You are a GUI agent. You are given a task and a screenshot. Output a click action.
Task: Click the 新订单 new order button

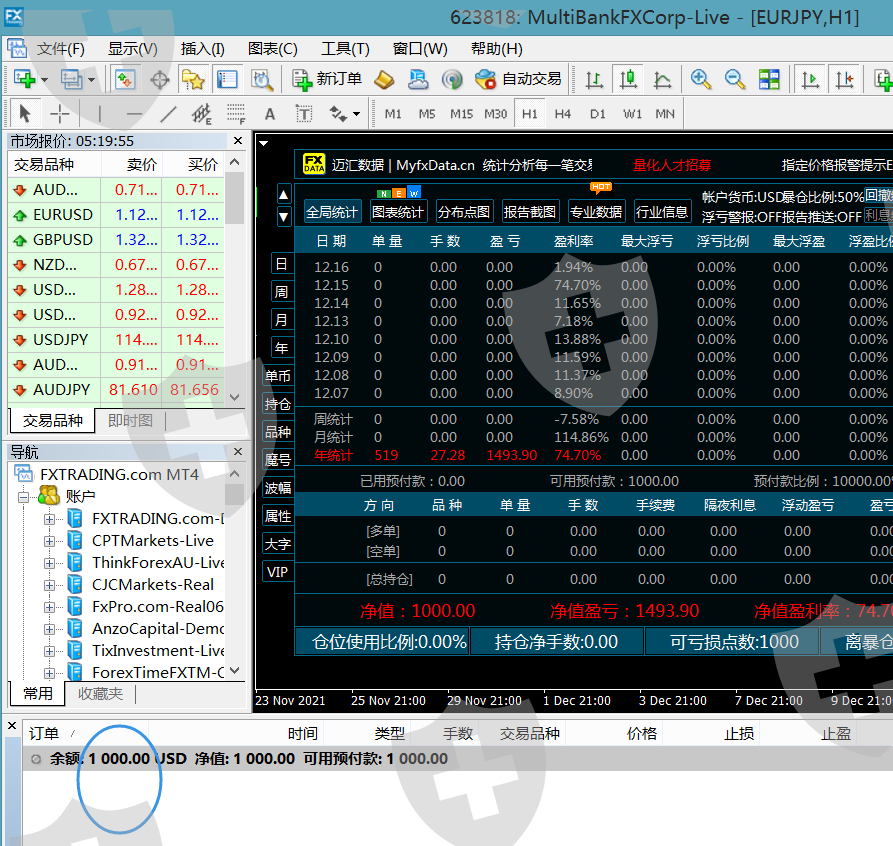pos(327,79)
